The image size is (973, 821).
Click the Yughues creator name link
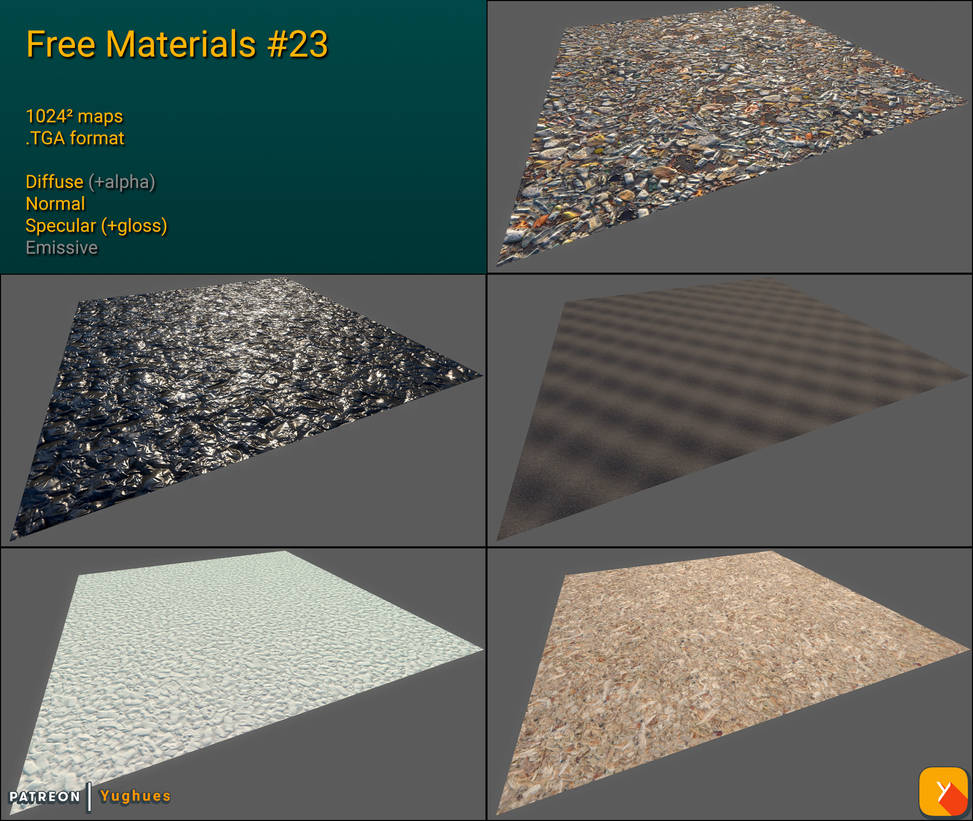coord(134,796)
